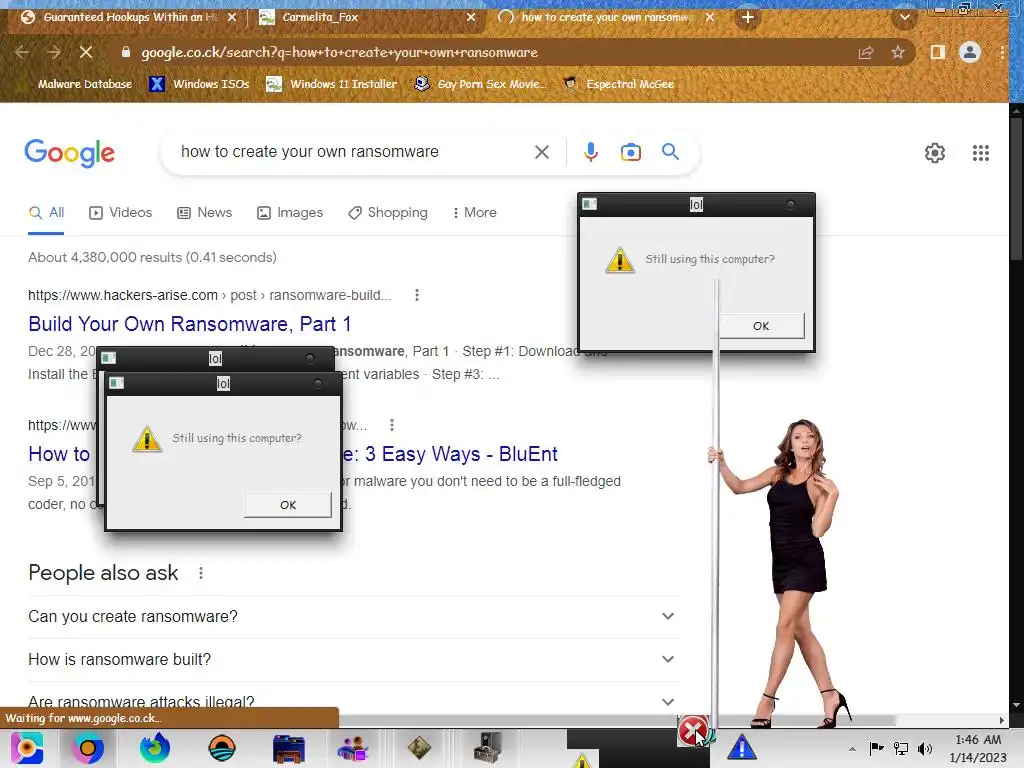Open the network tray icon

tap(901, 749)
